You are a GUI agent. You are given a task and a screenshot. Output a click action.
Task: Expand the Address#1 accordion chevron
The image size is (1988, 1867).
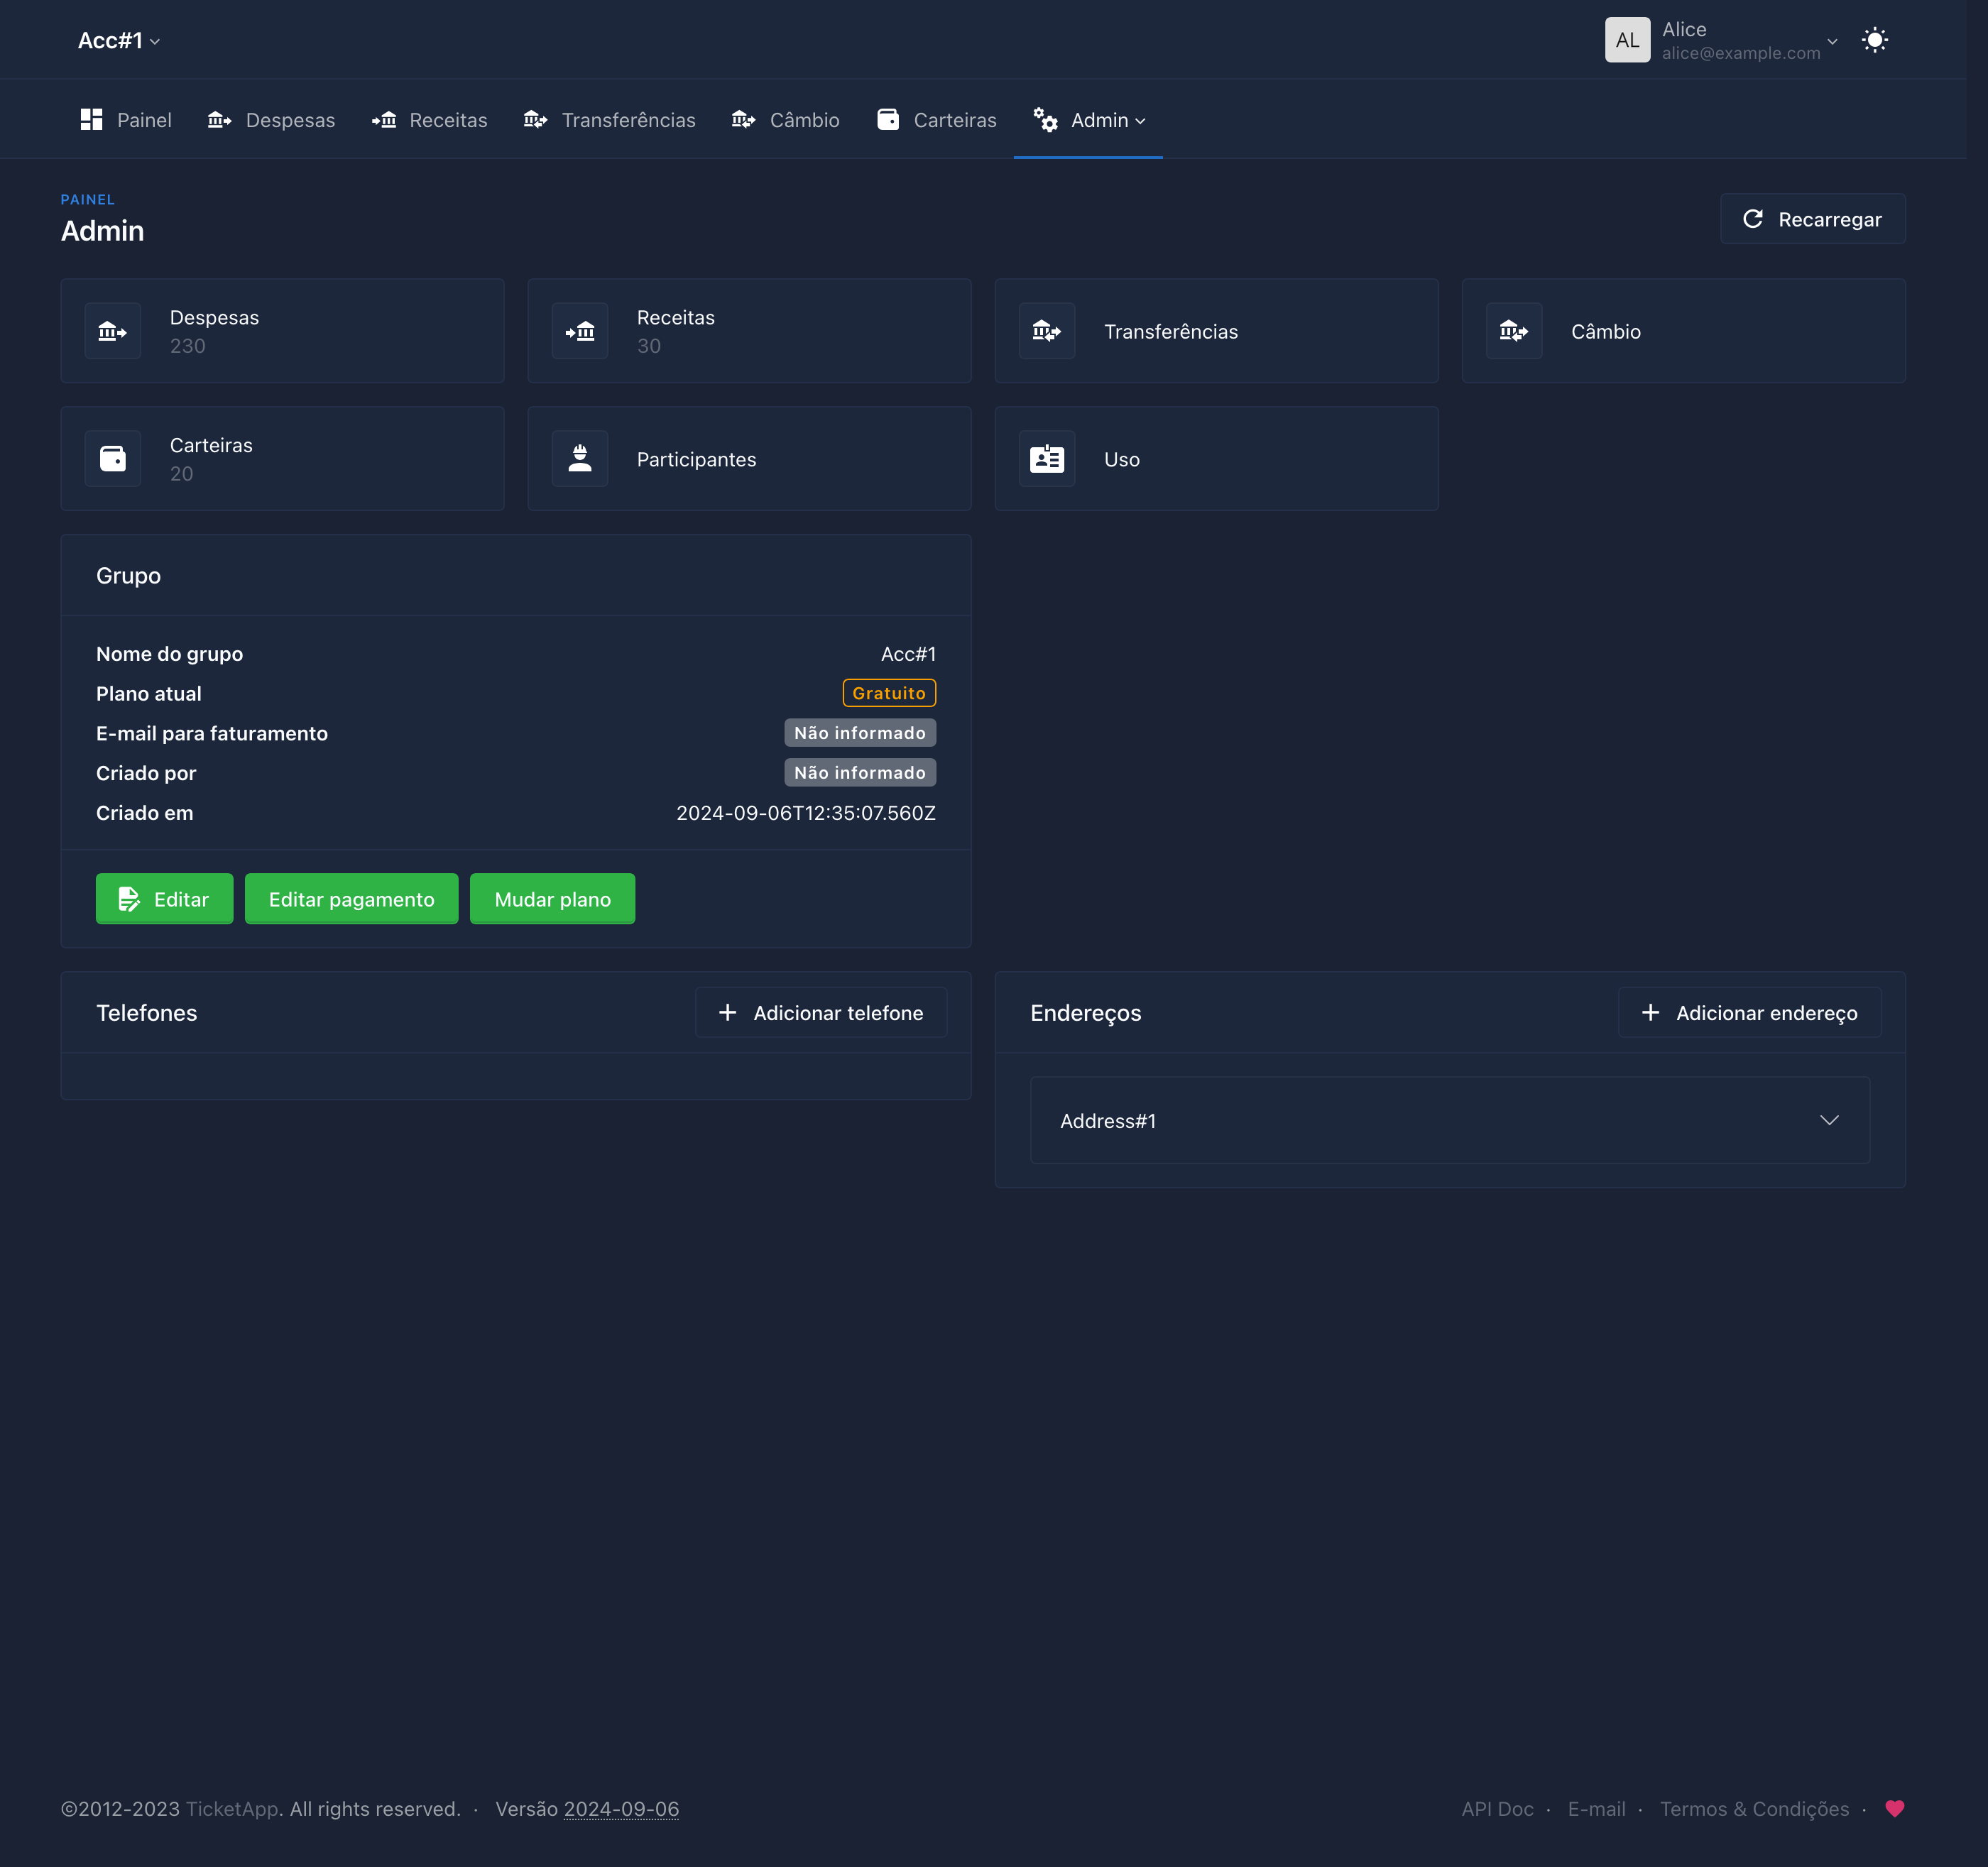tap(1829, 1120)
